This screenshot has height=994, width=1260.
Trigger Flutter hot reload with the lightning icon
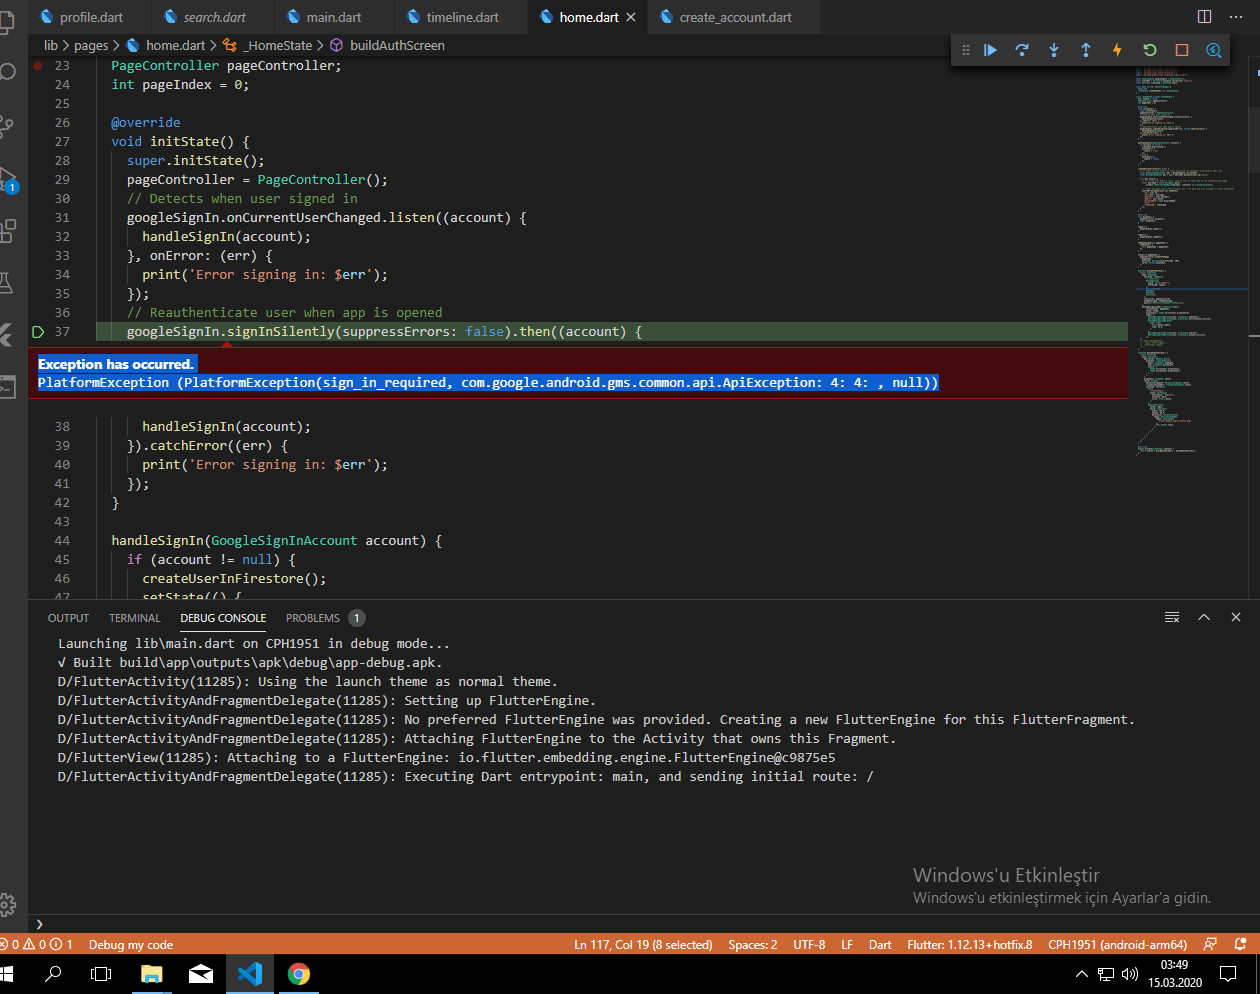pos(1117,50)
